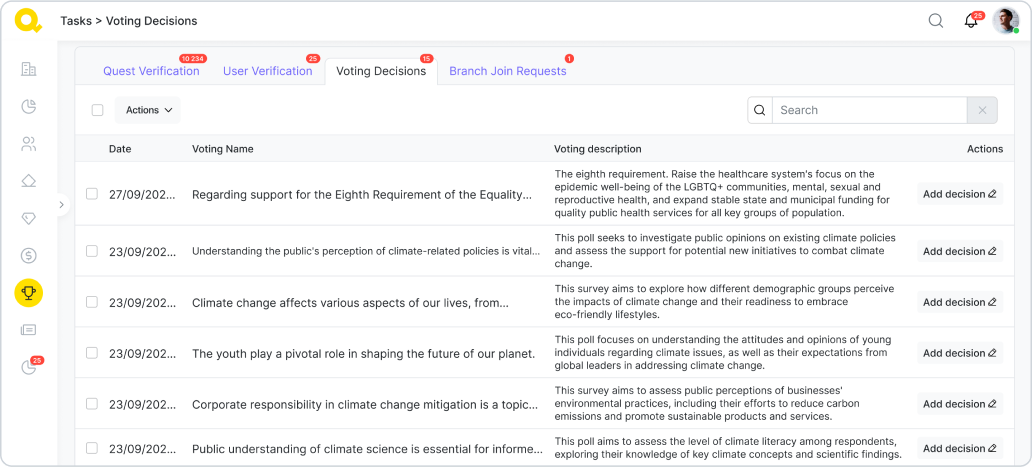Open the Actions dropdown
This screenshot has width=1032, height=467.
click(x=148, y=110)
